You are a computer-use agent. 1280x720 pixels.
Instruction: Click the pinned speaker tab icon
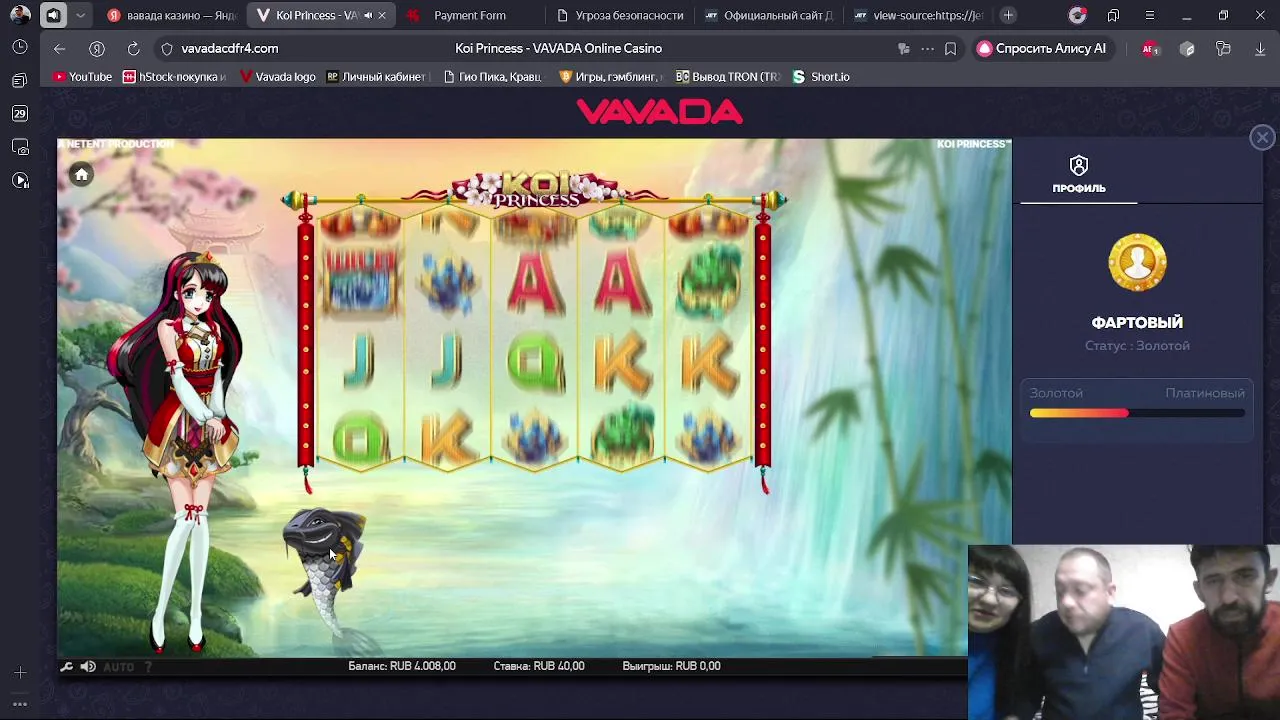[x=53, y=15]
